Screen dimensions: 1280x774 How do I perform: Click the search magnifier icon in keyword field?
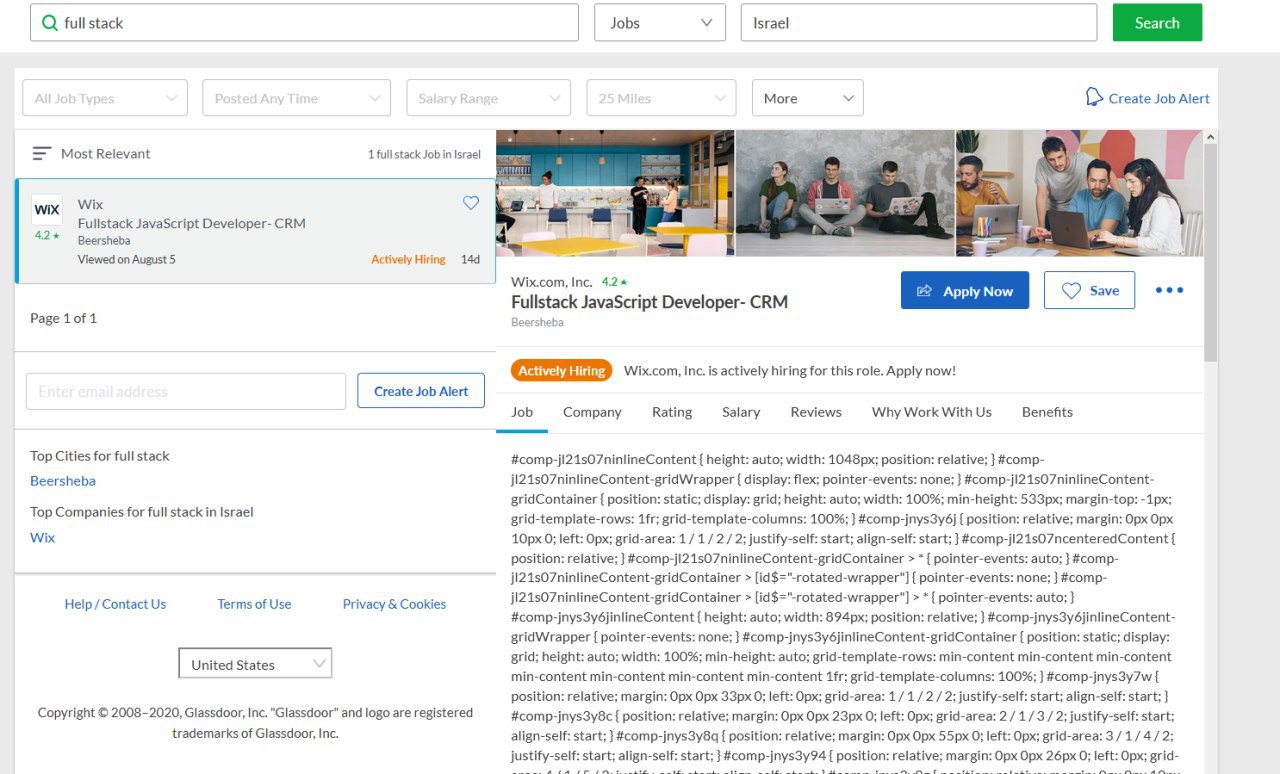click(x=48, y=23)
